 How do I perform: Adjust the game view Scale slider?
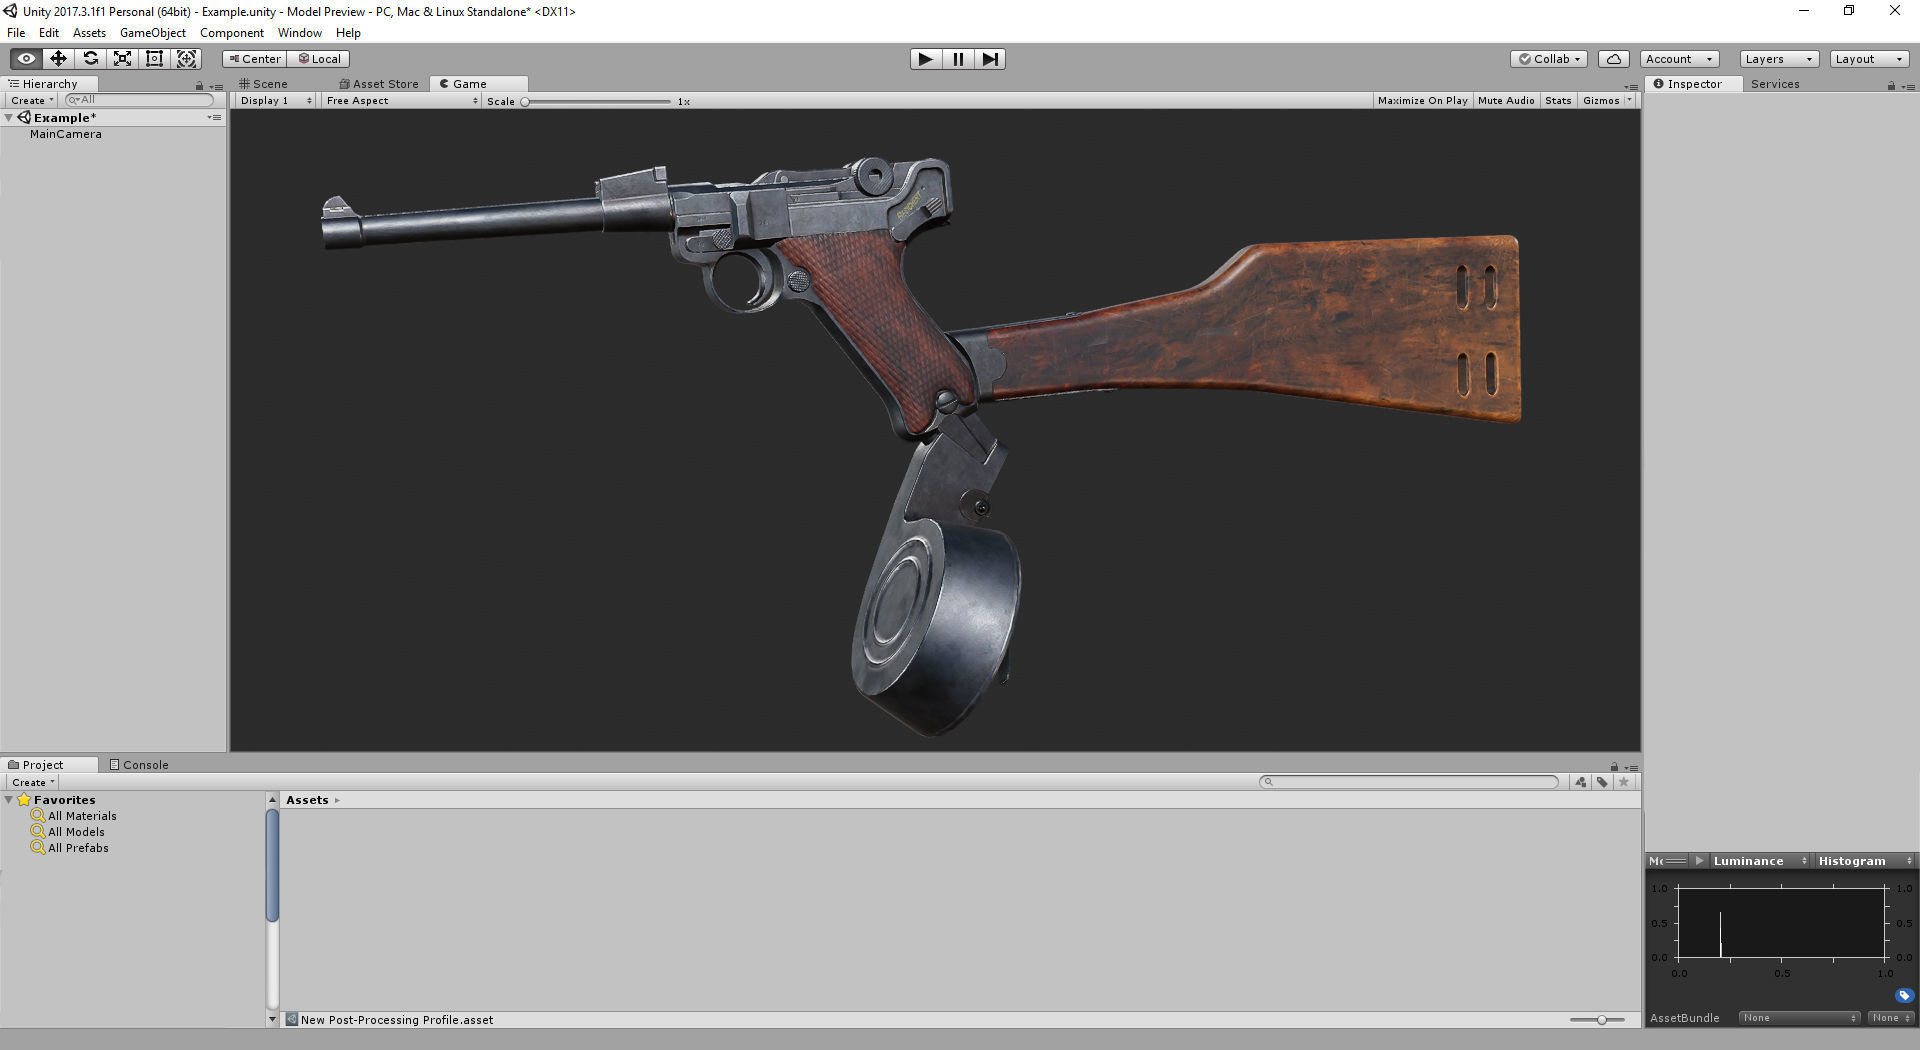click(596, 102)
